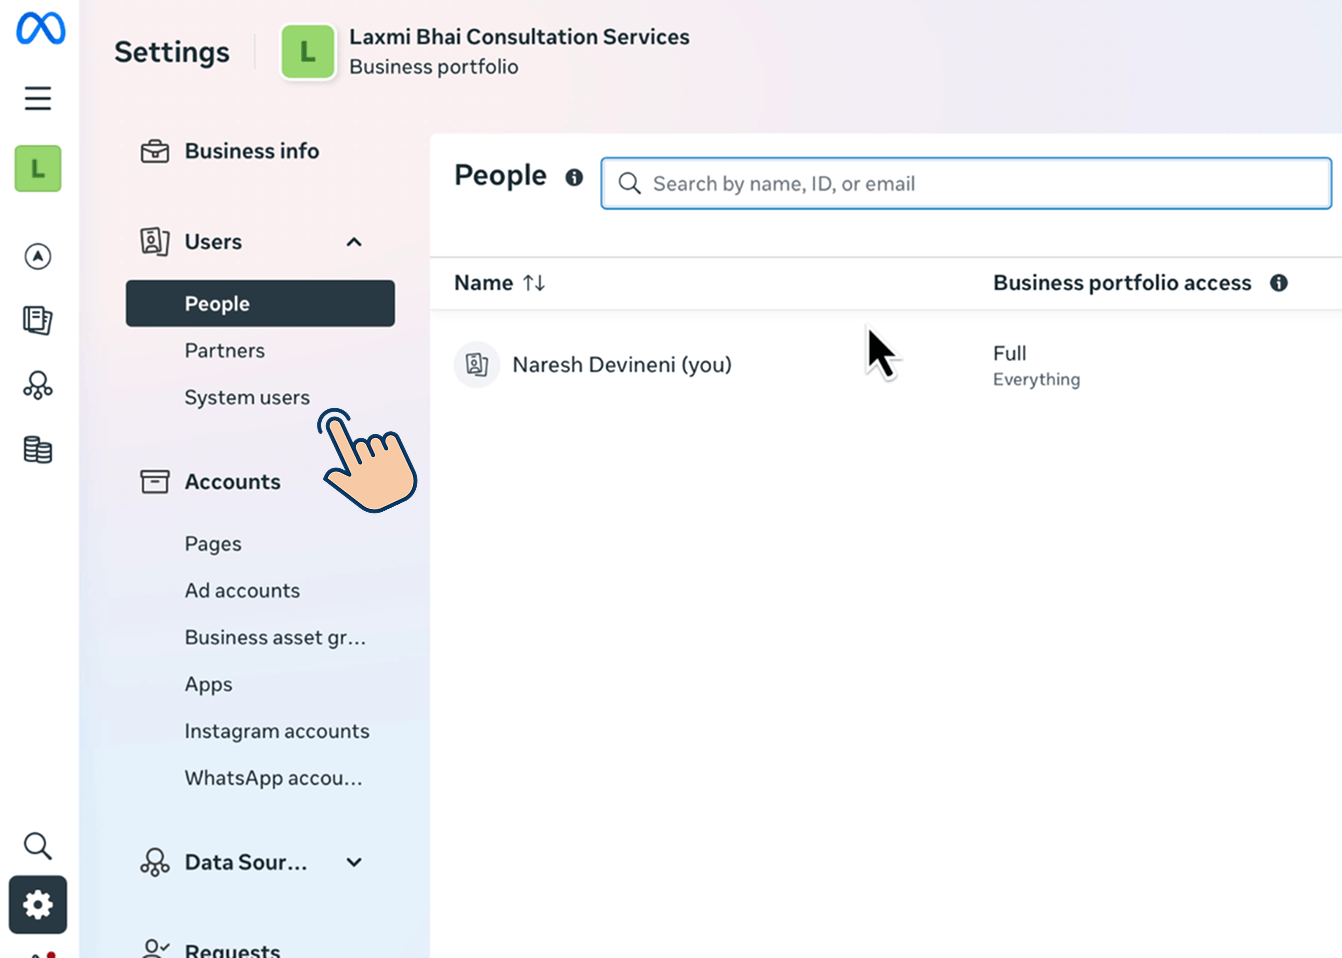Click Naresh Devineni's avatar icon
This screenshot has width=1342, height=958.
coord(477,364)
